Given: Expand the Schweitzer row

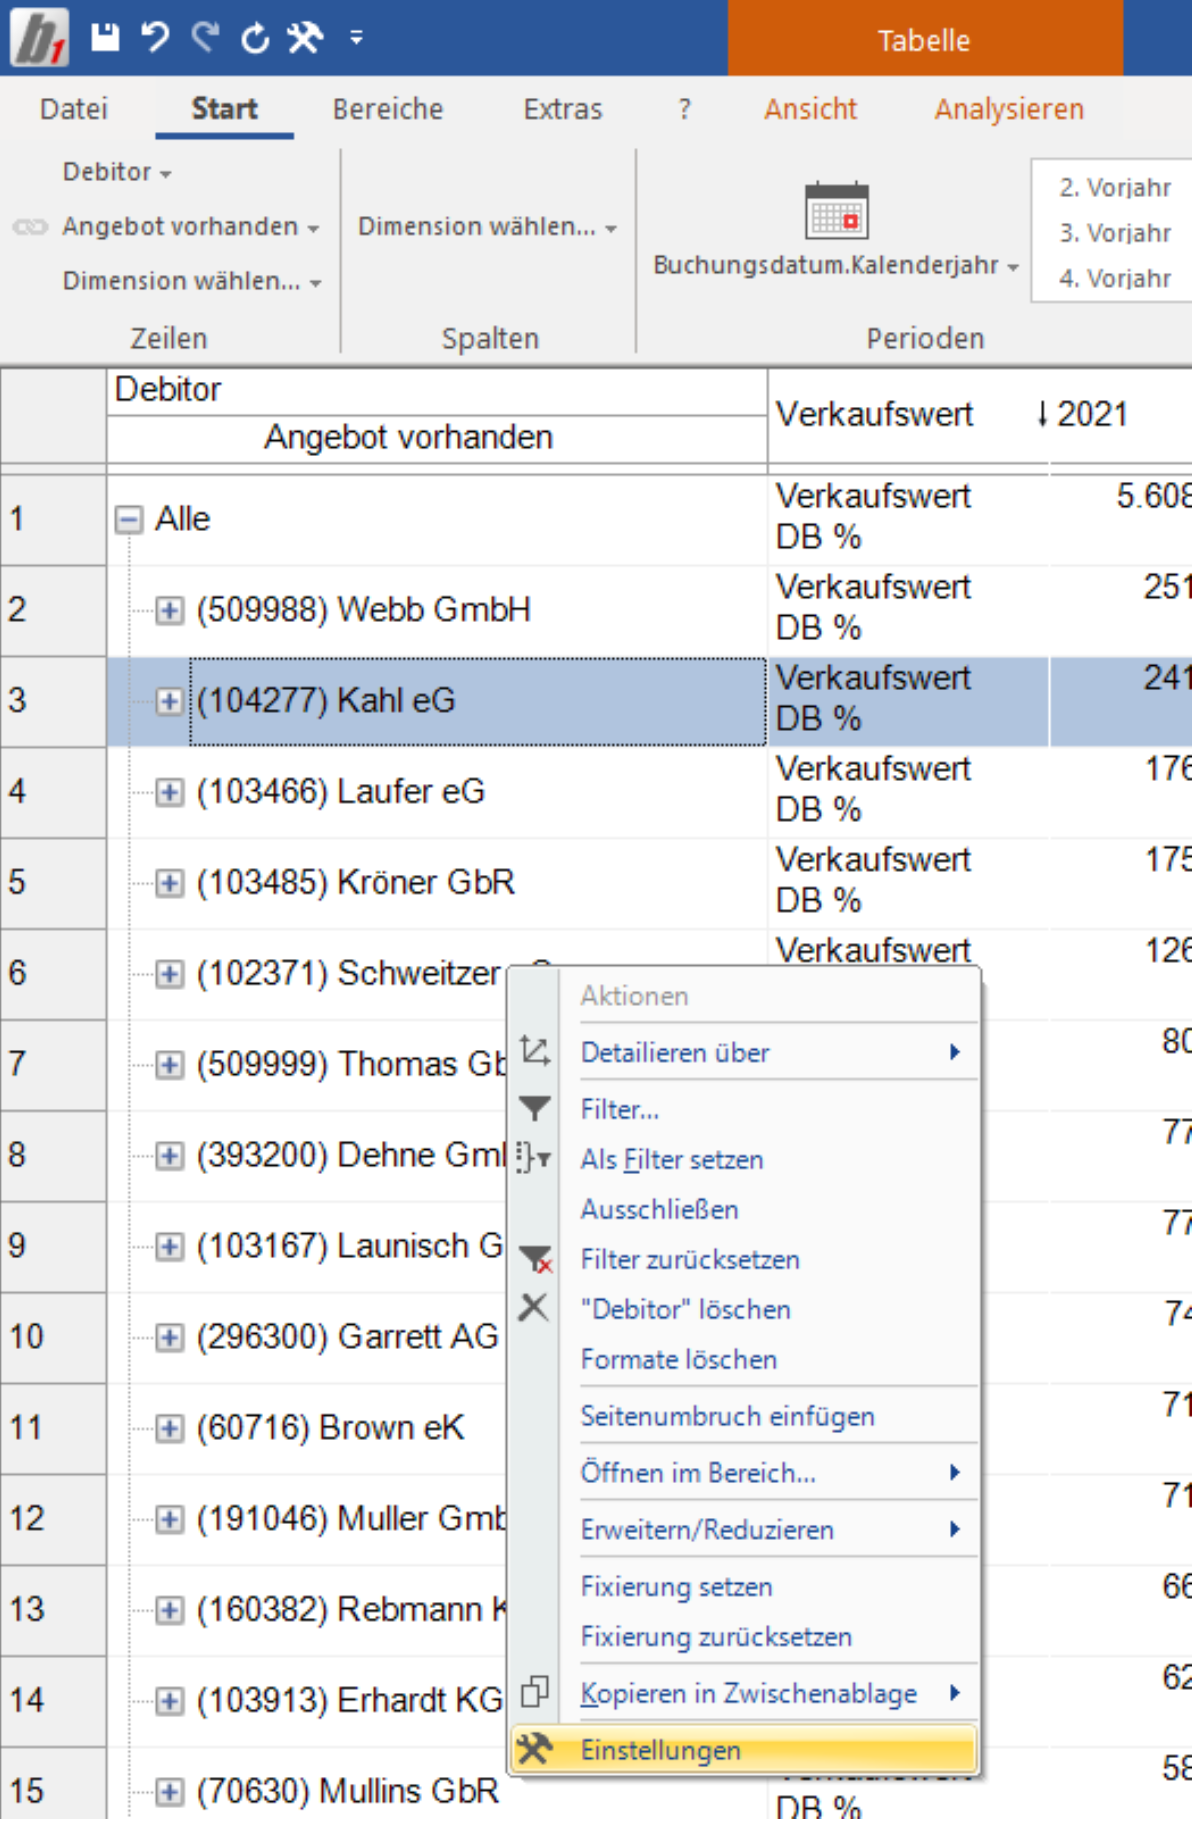Looking at the screenshot, I should 169,974.
